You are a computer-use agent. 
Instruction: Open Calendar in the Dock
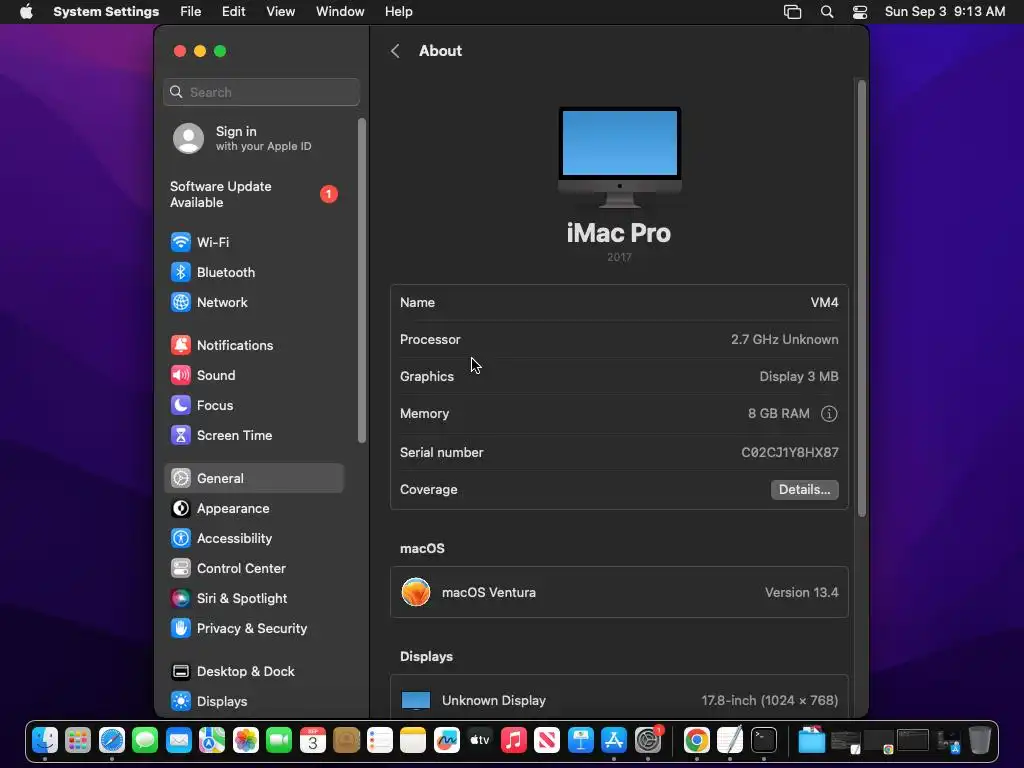coord(313,741)
